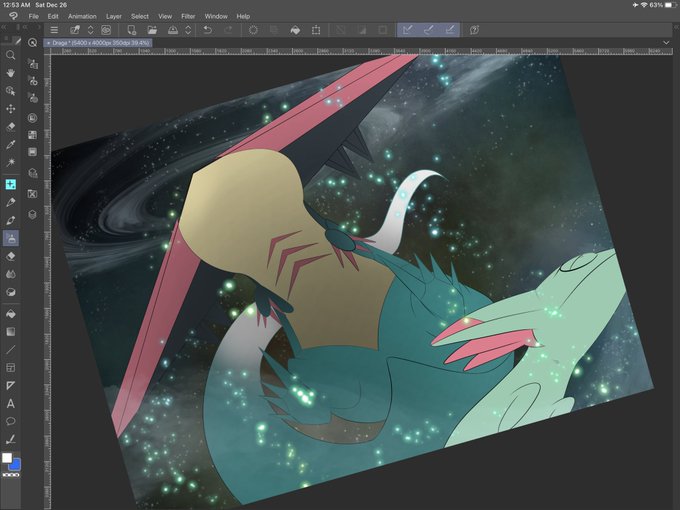Select the Text tool
This screenshot has width=680, height=510.
pos(10,404)
